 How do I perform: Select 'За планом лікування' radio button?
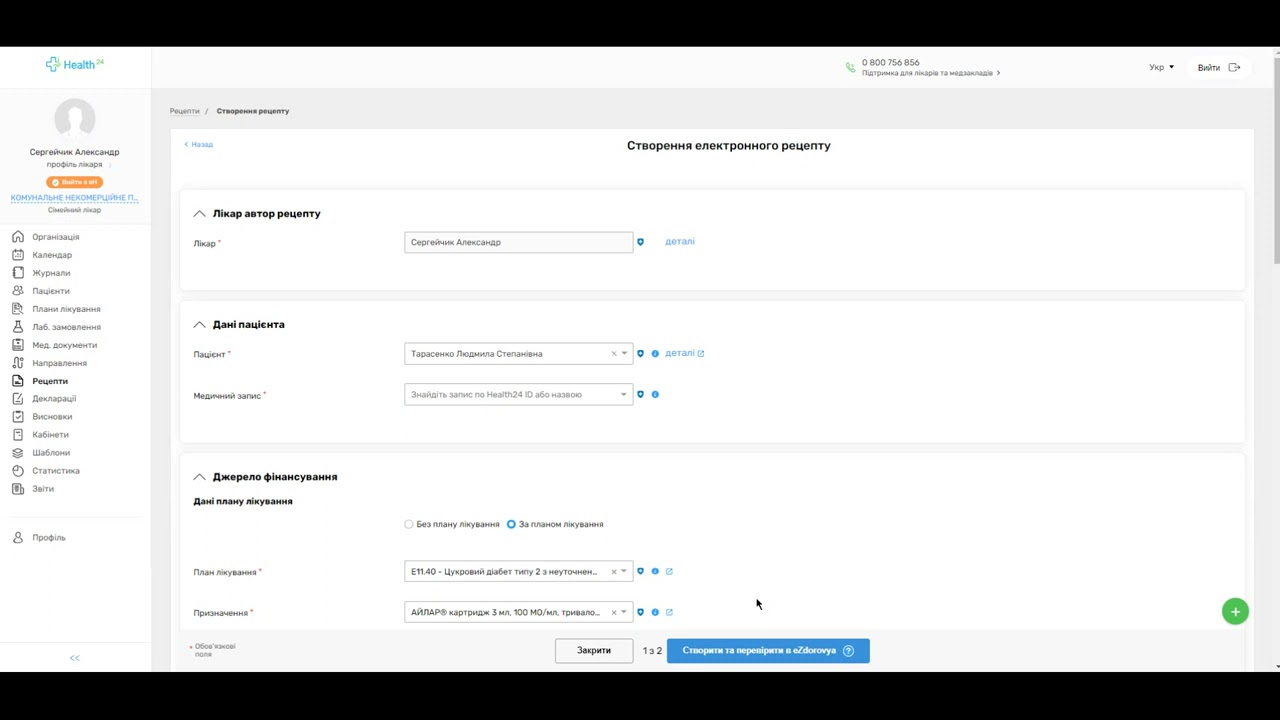click(x=511, y=524)
